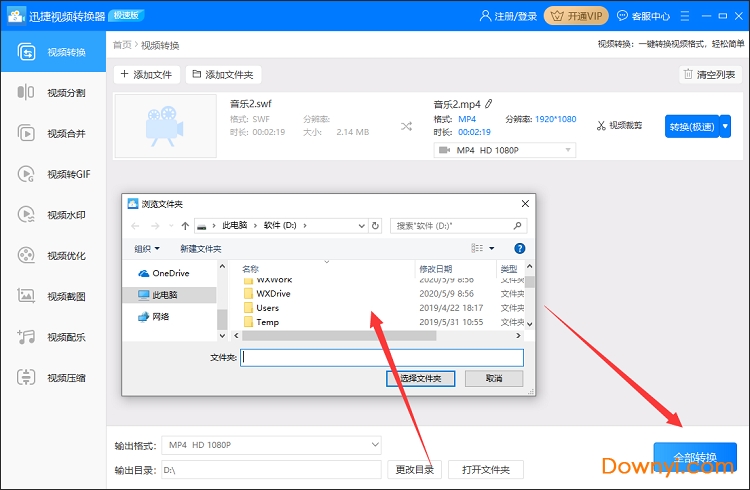The height and width of the screenshot is (490, 750).
Task: Open recent locations chevron in dialog
Action: (x=171, y=225)
